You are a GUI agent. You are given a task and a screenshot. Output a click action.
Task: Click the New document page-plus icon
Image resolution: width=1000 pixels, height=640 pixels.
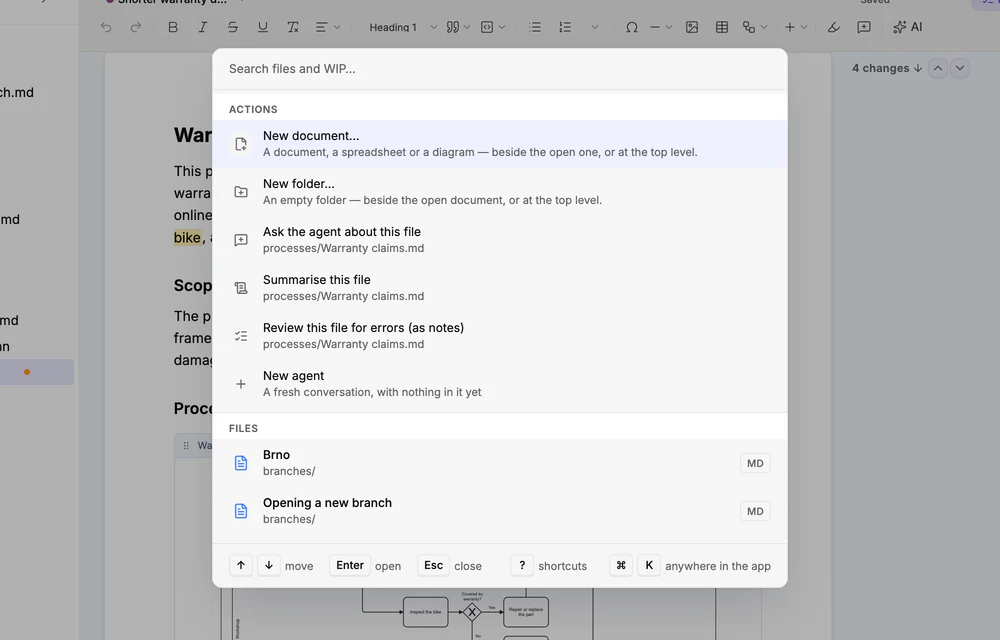(240, 144)
